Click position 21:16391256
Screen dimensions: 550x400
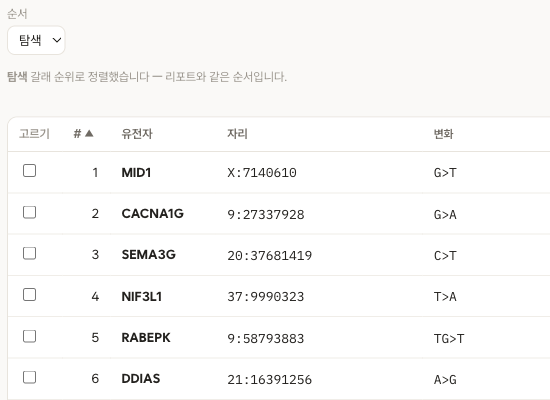point(270,380)
